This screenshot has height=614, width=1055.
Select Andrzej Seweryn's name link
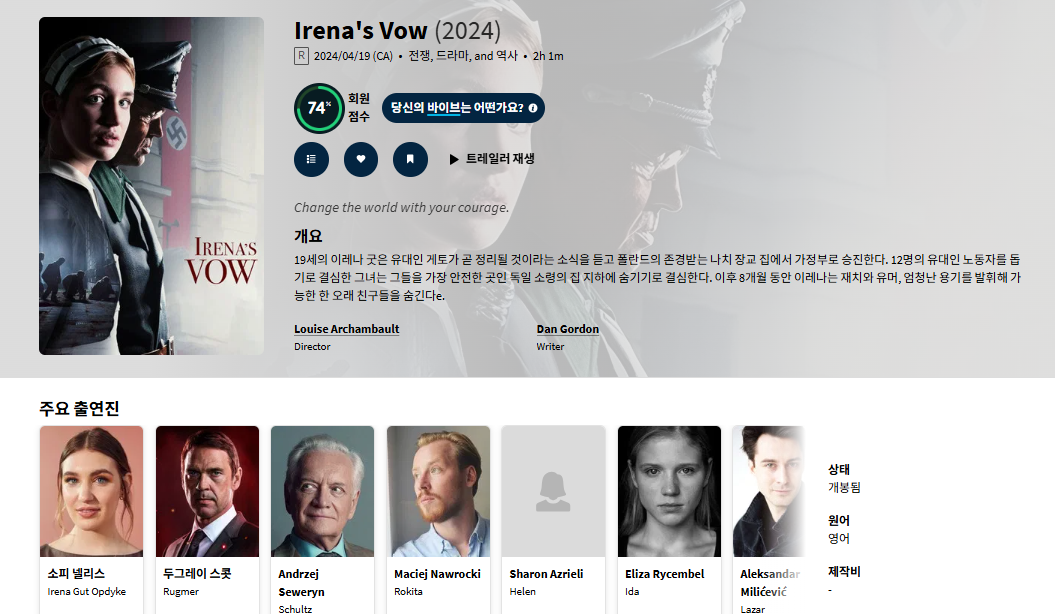coord(301,583)
